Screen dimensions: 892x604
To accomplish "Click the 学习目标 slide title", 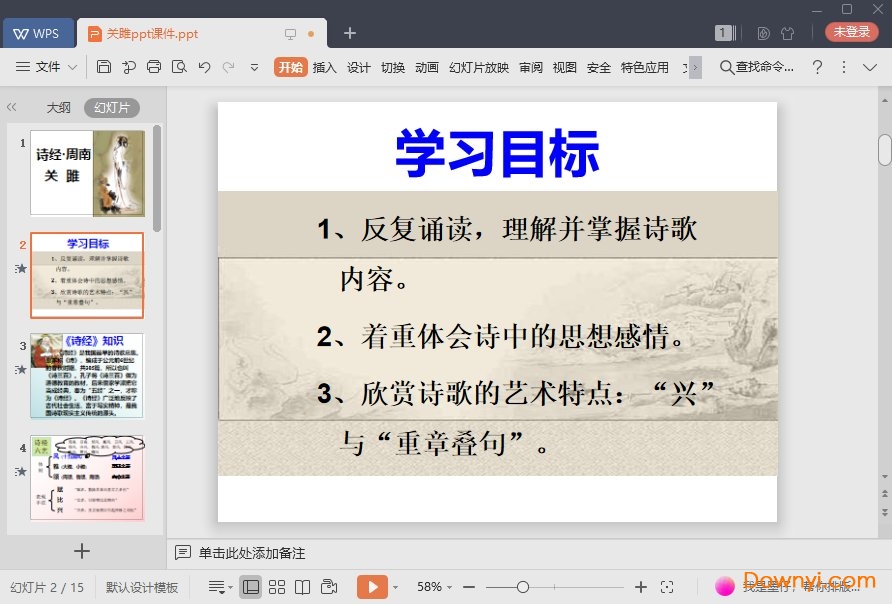I will [x=497, y=153].
